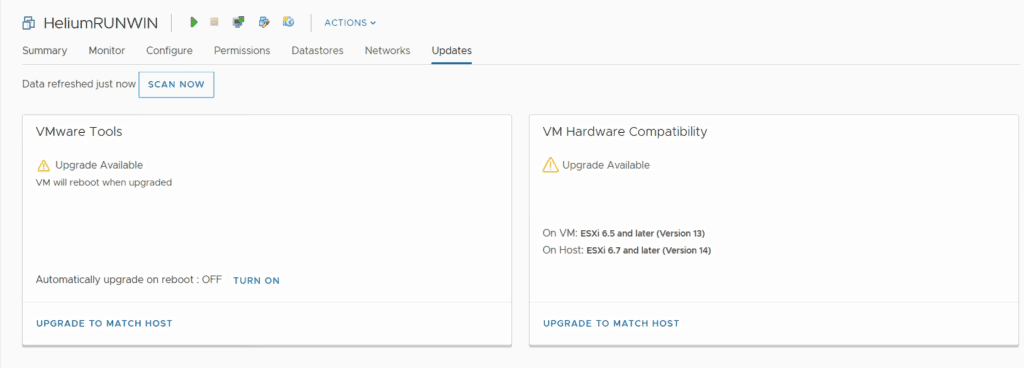The image size is (1024, 368).
Task: Click the HeliumRUNWIN virtual machine icon
Action: click(29, 23)
